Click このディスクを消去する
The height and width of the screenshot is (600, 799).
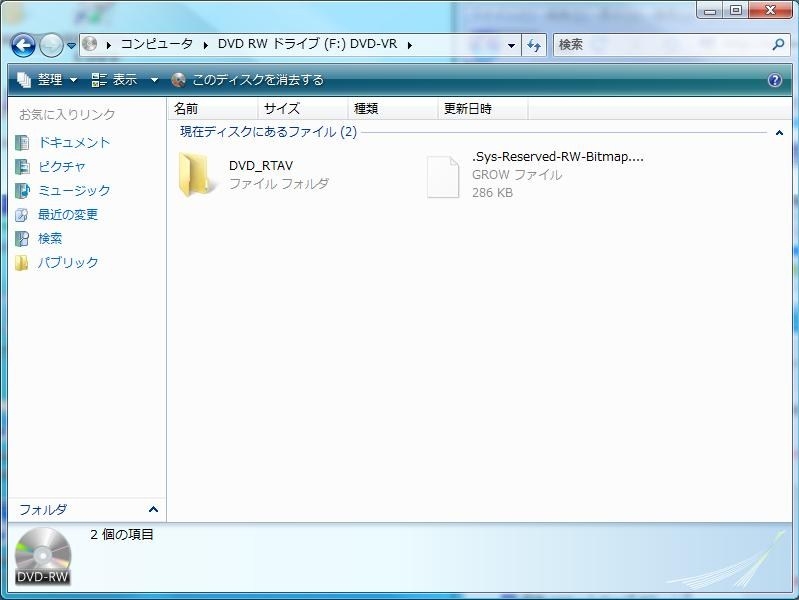pos(247,80)
